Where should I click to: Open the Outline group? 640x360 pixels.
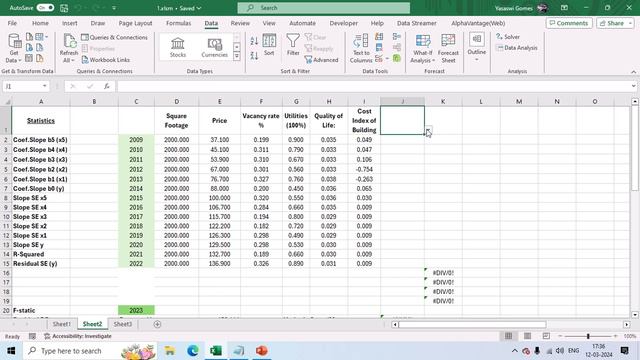[x=477, y=47]
